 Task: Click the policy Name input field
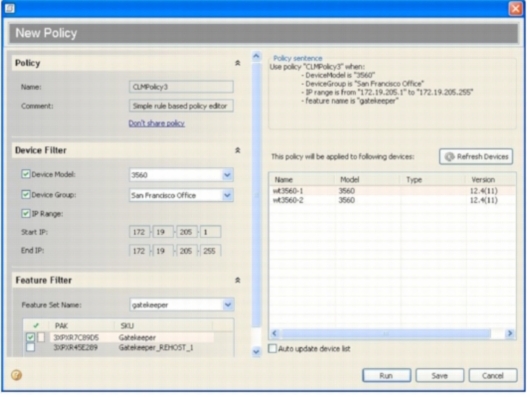pos(181,87)
